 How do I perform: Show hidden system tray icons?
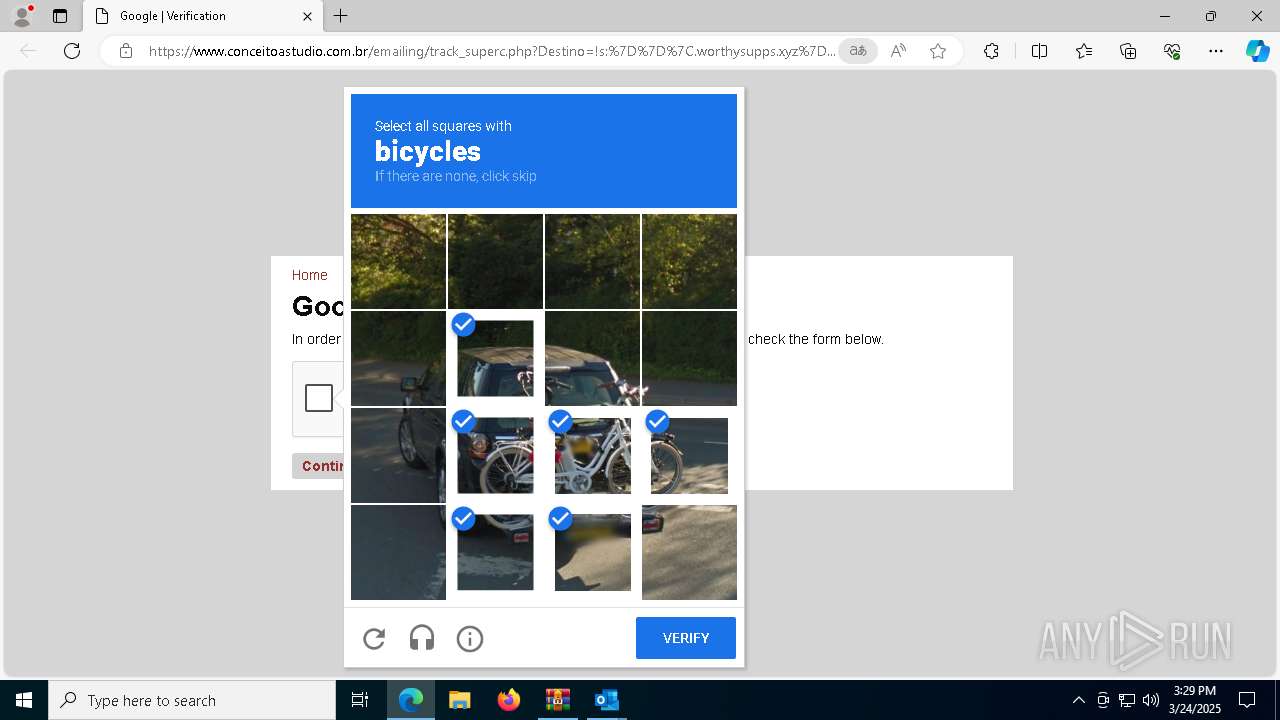[x=1078, y=700]
